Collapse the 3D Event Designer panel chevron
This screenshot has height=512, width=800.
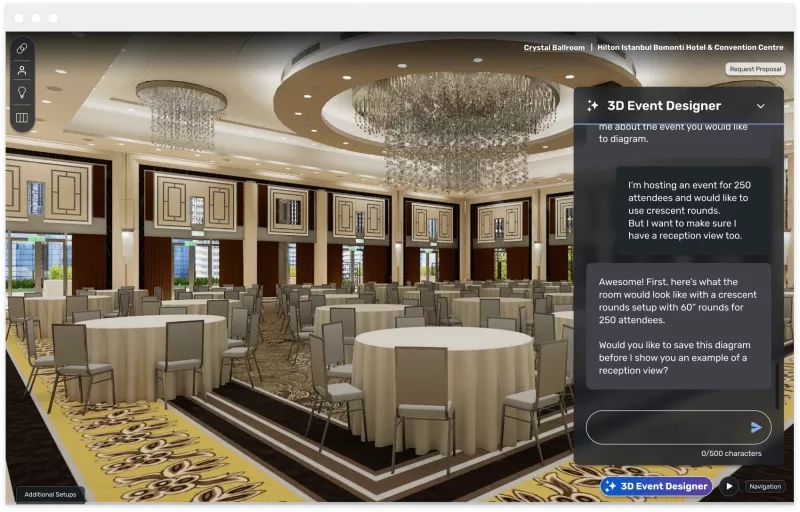point(761,106)
